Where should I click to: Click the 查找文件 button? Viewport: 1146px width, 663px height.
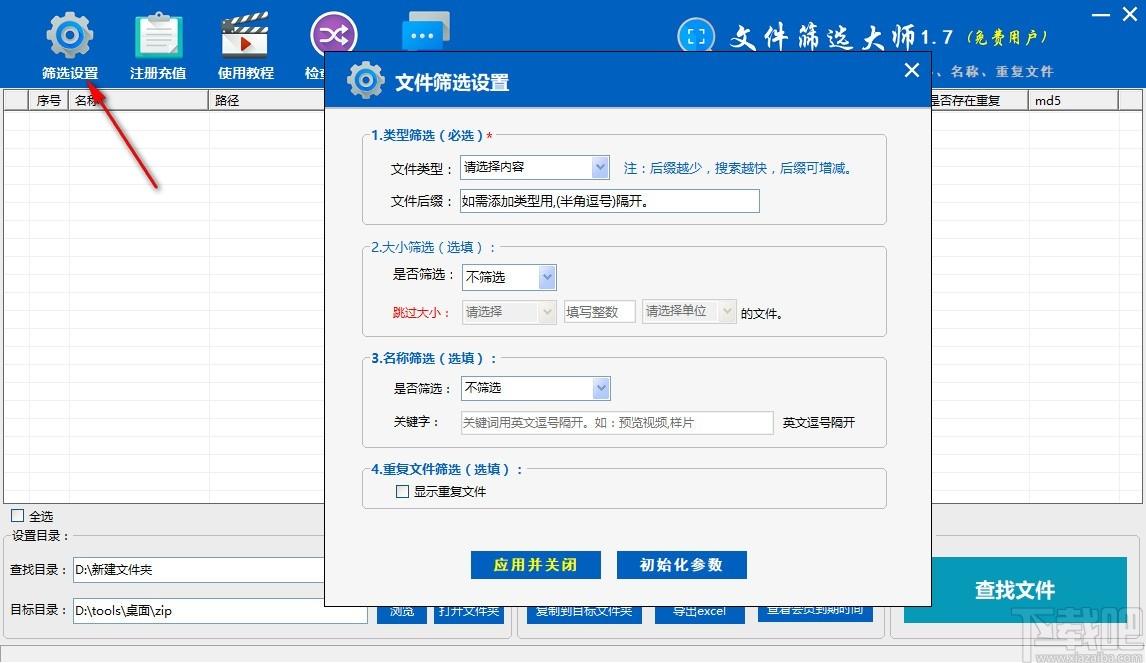pos(1015,590)
